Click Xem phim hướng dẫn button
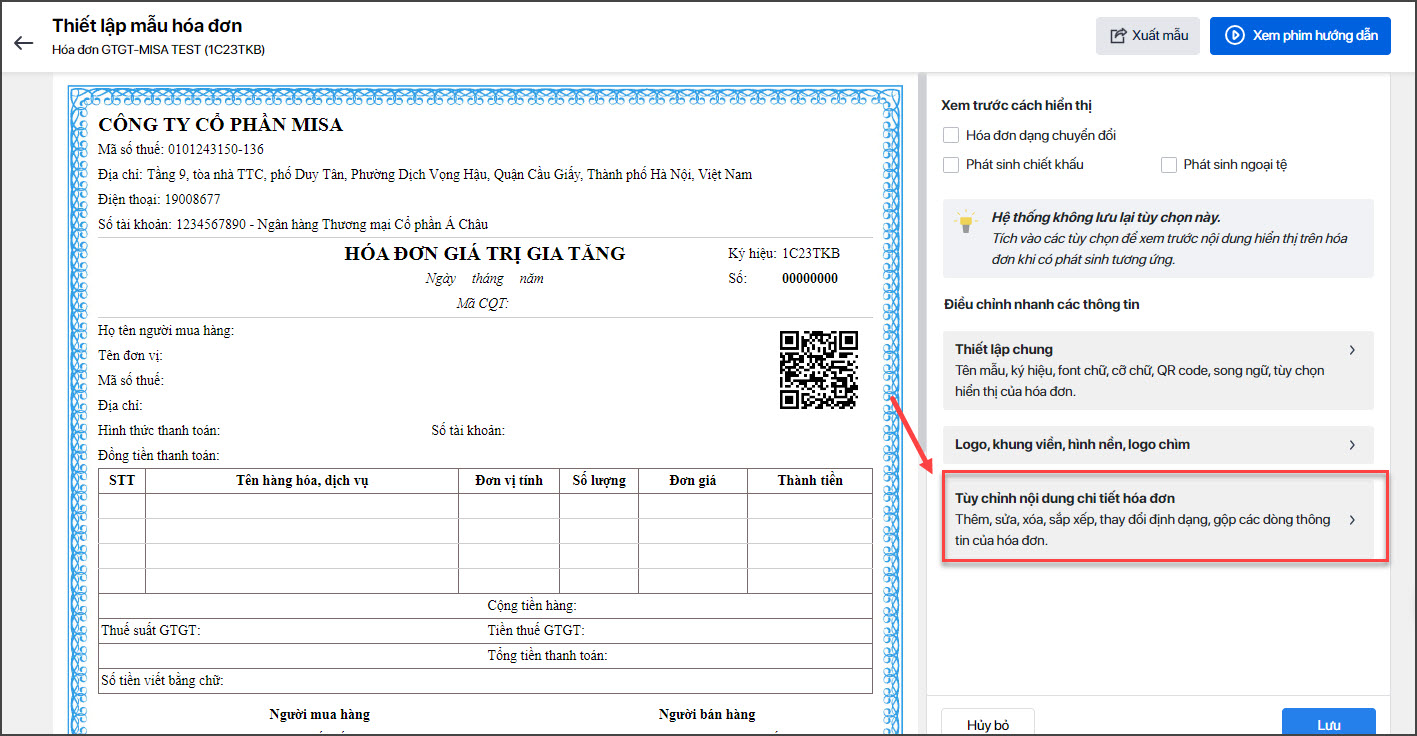 pyautogui.click(x=1300, y=36)
